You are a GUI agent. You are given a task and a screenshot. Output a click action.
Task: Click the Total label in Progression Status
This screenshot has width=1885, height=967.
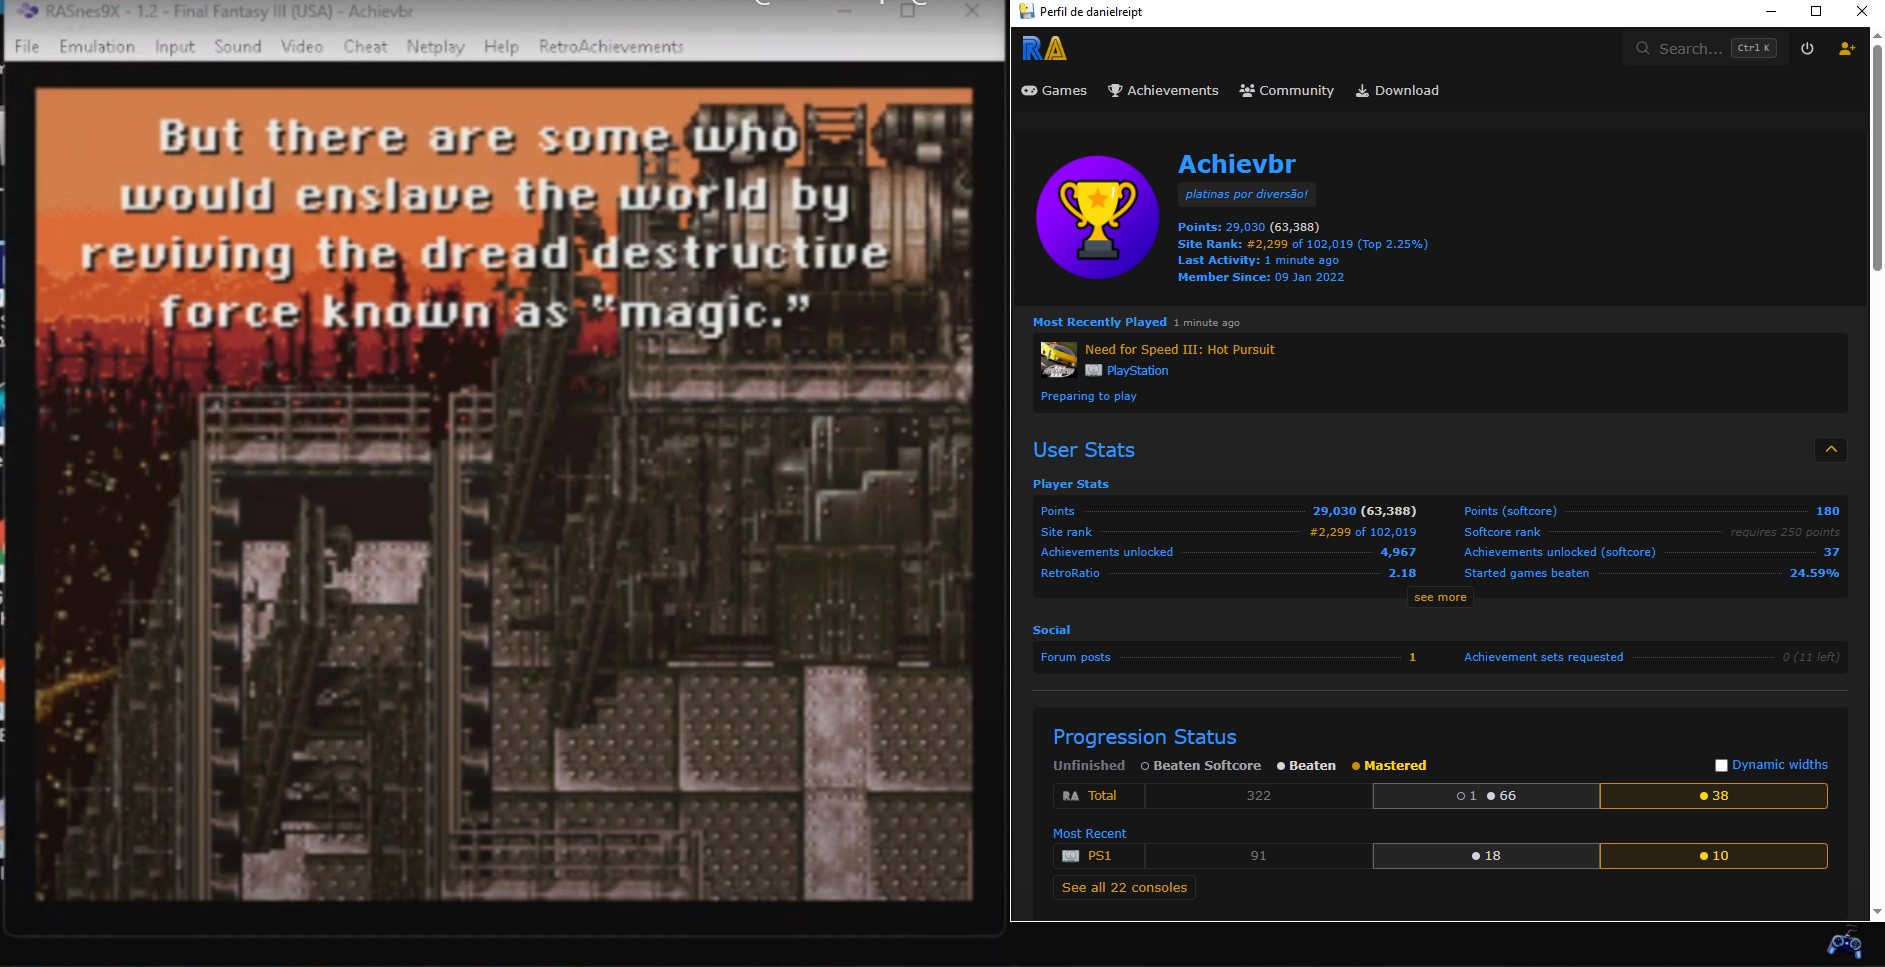point(1102,796)
